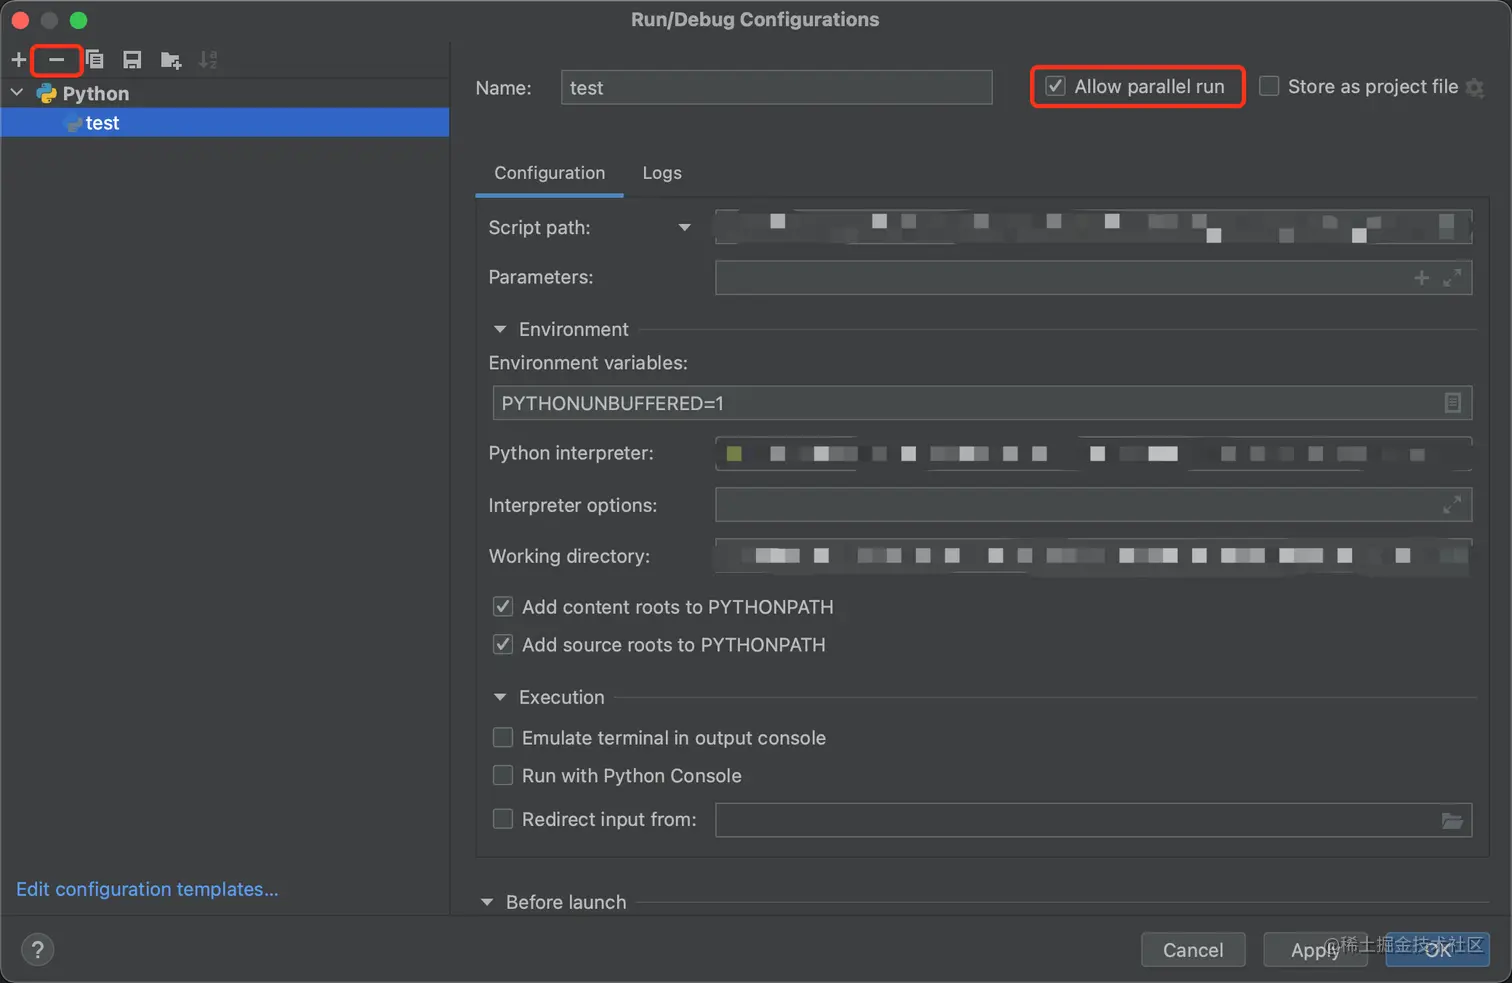Click the Script path field
Viewport: 1512px width, 983px height.
click(1093, 227)
